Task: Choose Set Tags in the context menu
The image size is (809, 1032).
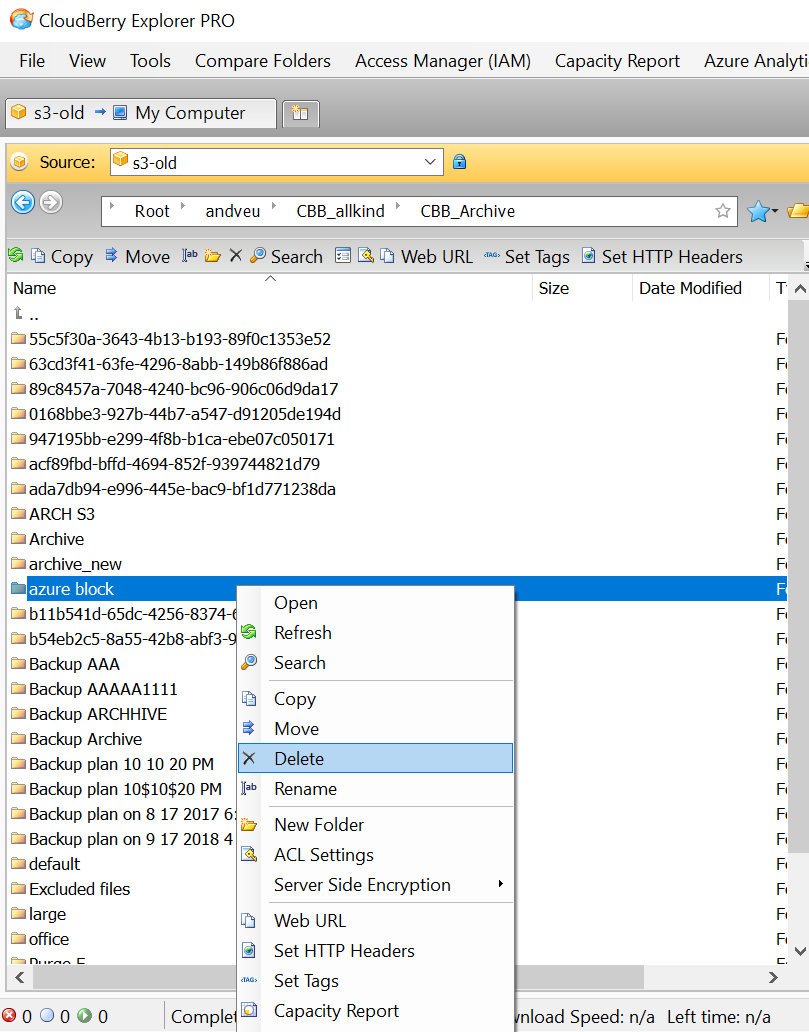Action: [x=375, y=981]
